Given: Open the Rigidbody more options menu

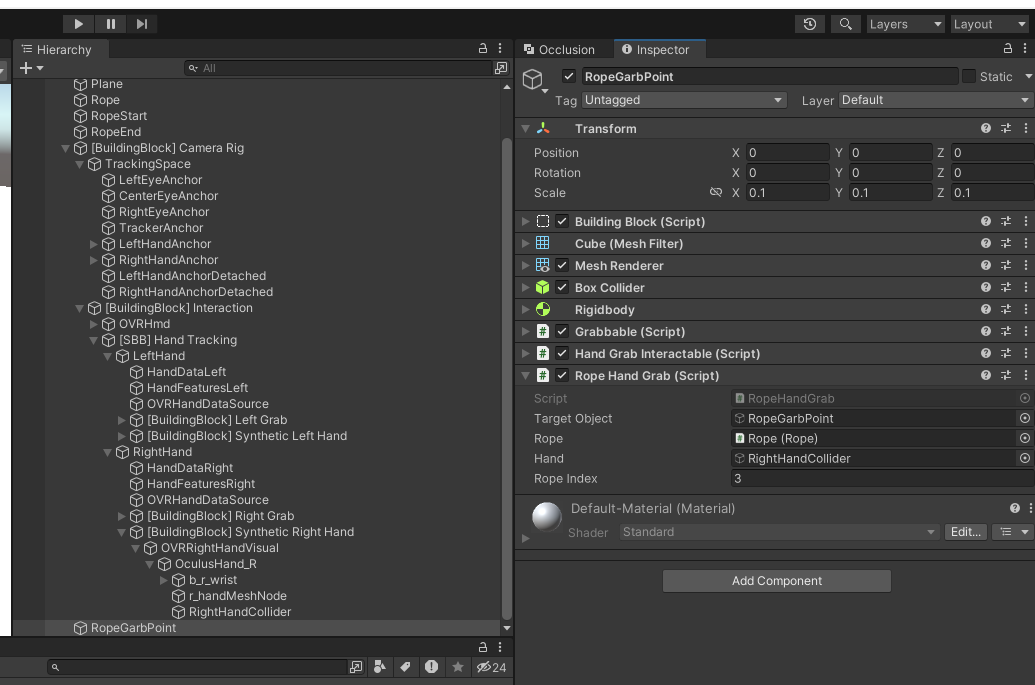Looking at the screenshot, I should (1025, 309).
